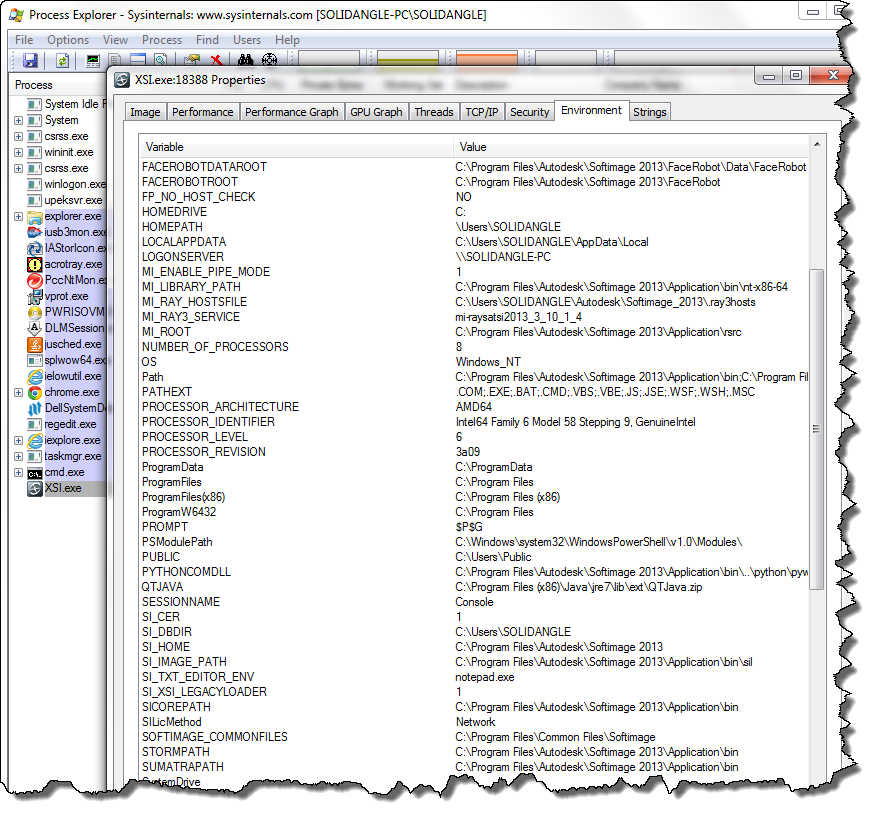Click the Refresh Now toolbar icon
The image size is (880, 819).
tap(62, 61)
